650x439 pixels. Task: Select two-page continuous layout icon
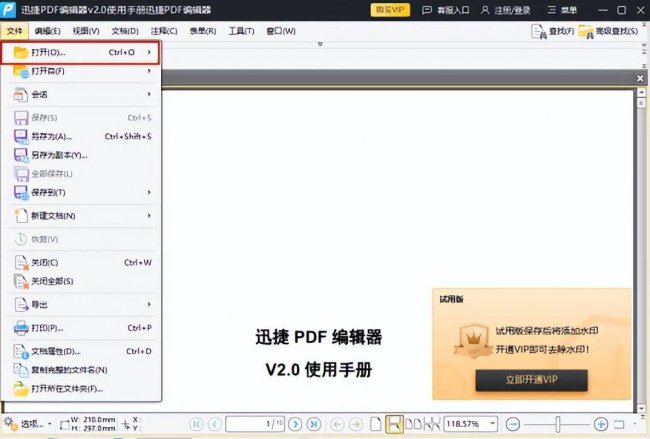[x=432, y=424]
